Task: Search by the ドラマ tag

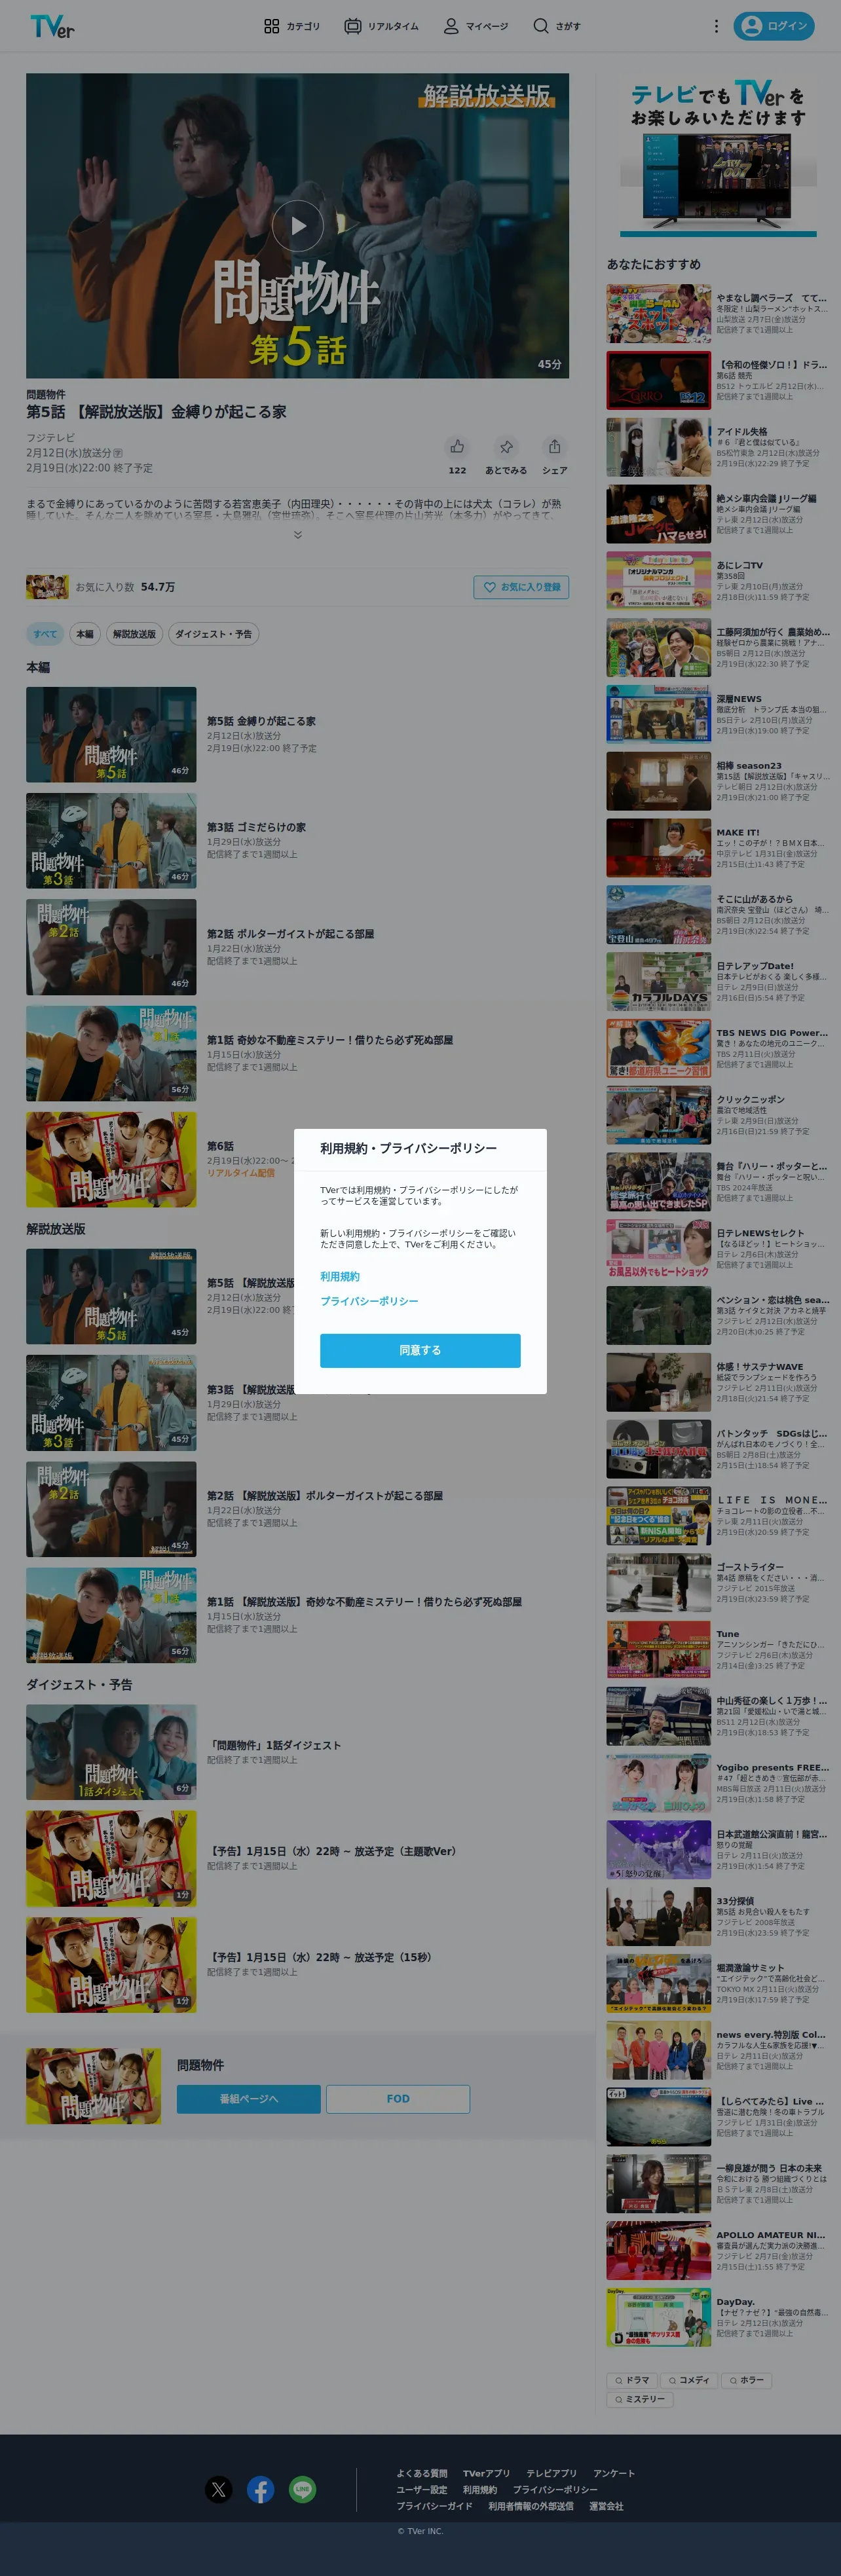Action: click(x=632, y=2380)
